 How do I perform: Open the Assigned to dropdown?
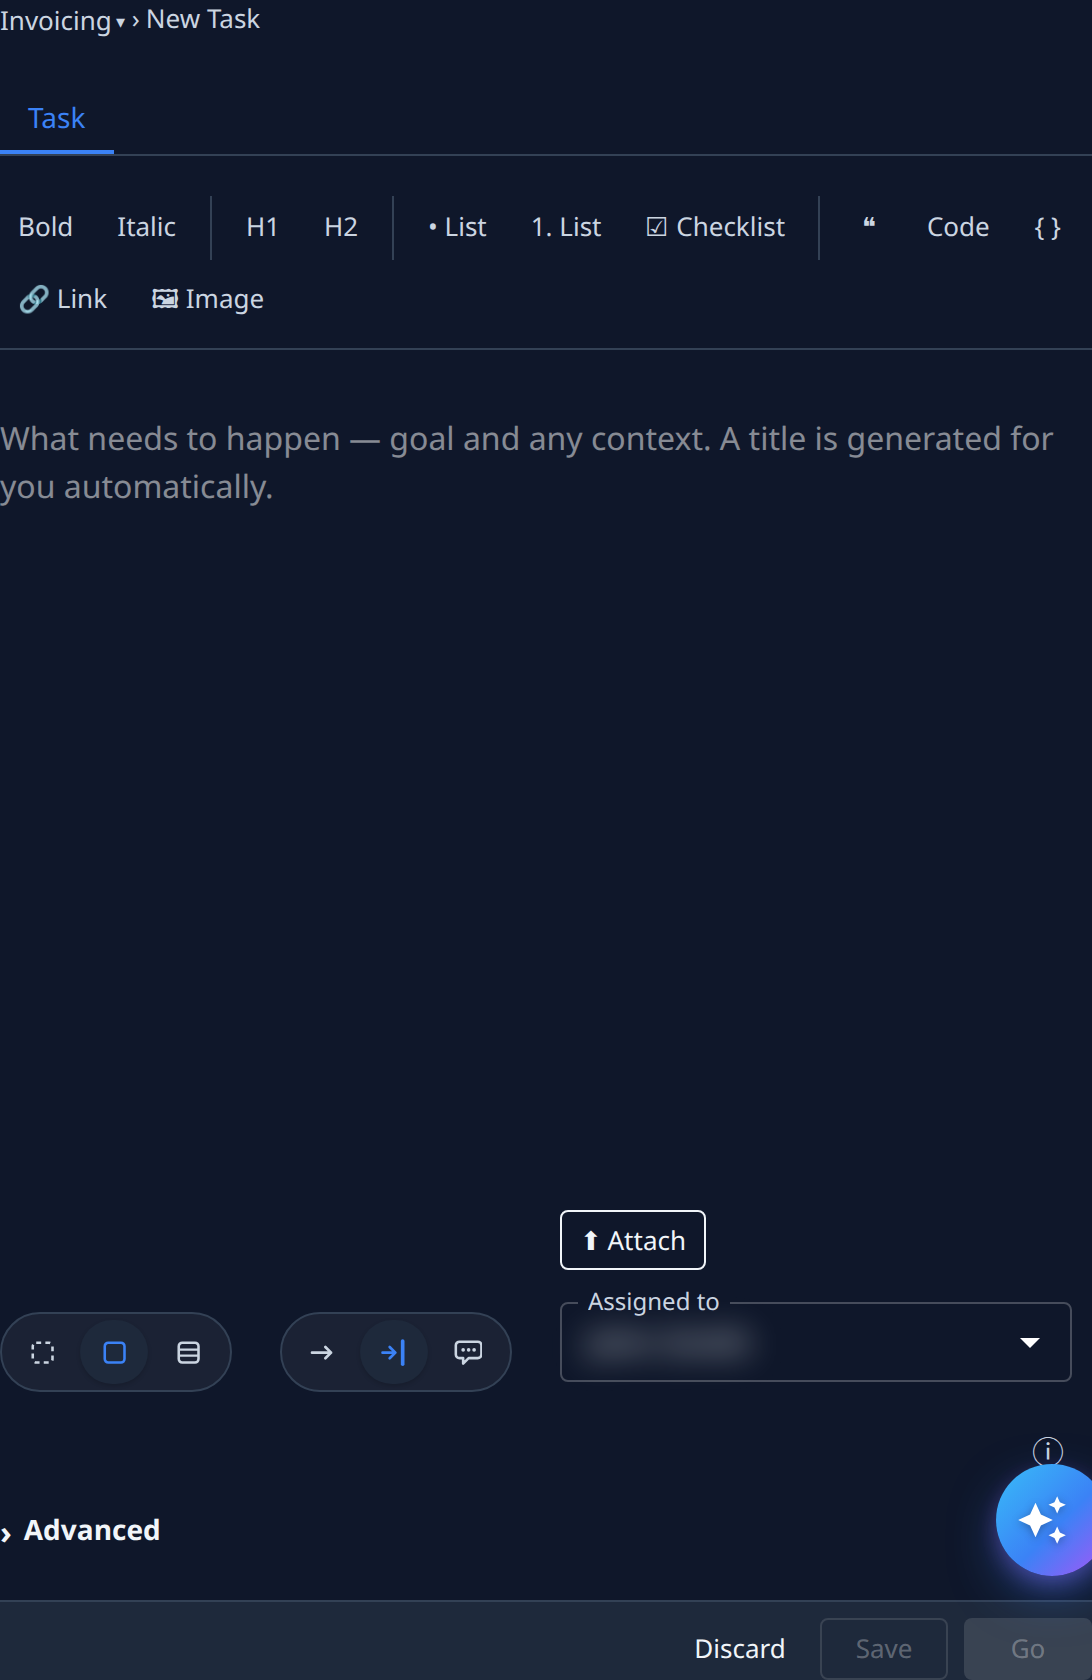[816, 1342]
